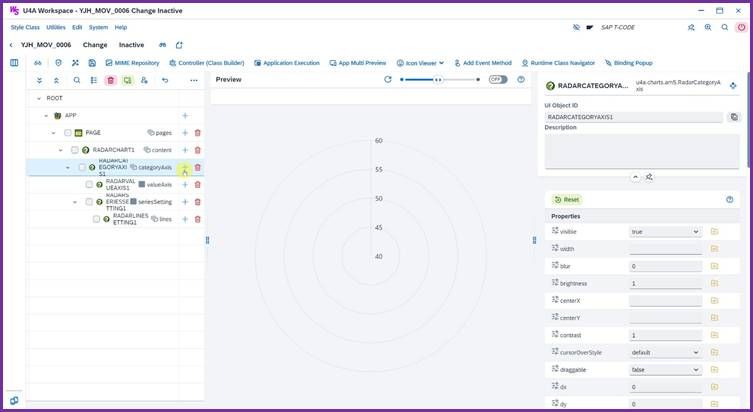Tick the RADARLINESETTING1 row checkbox
The width and height of the screenshot is (753, 412).
pos(96,219)
